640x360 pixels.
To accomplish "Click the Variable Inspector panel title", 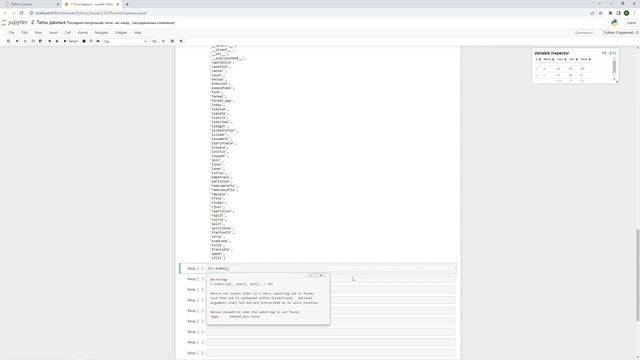I will point(551,53).
